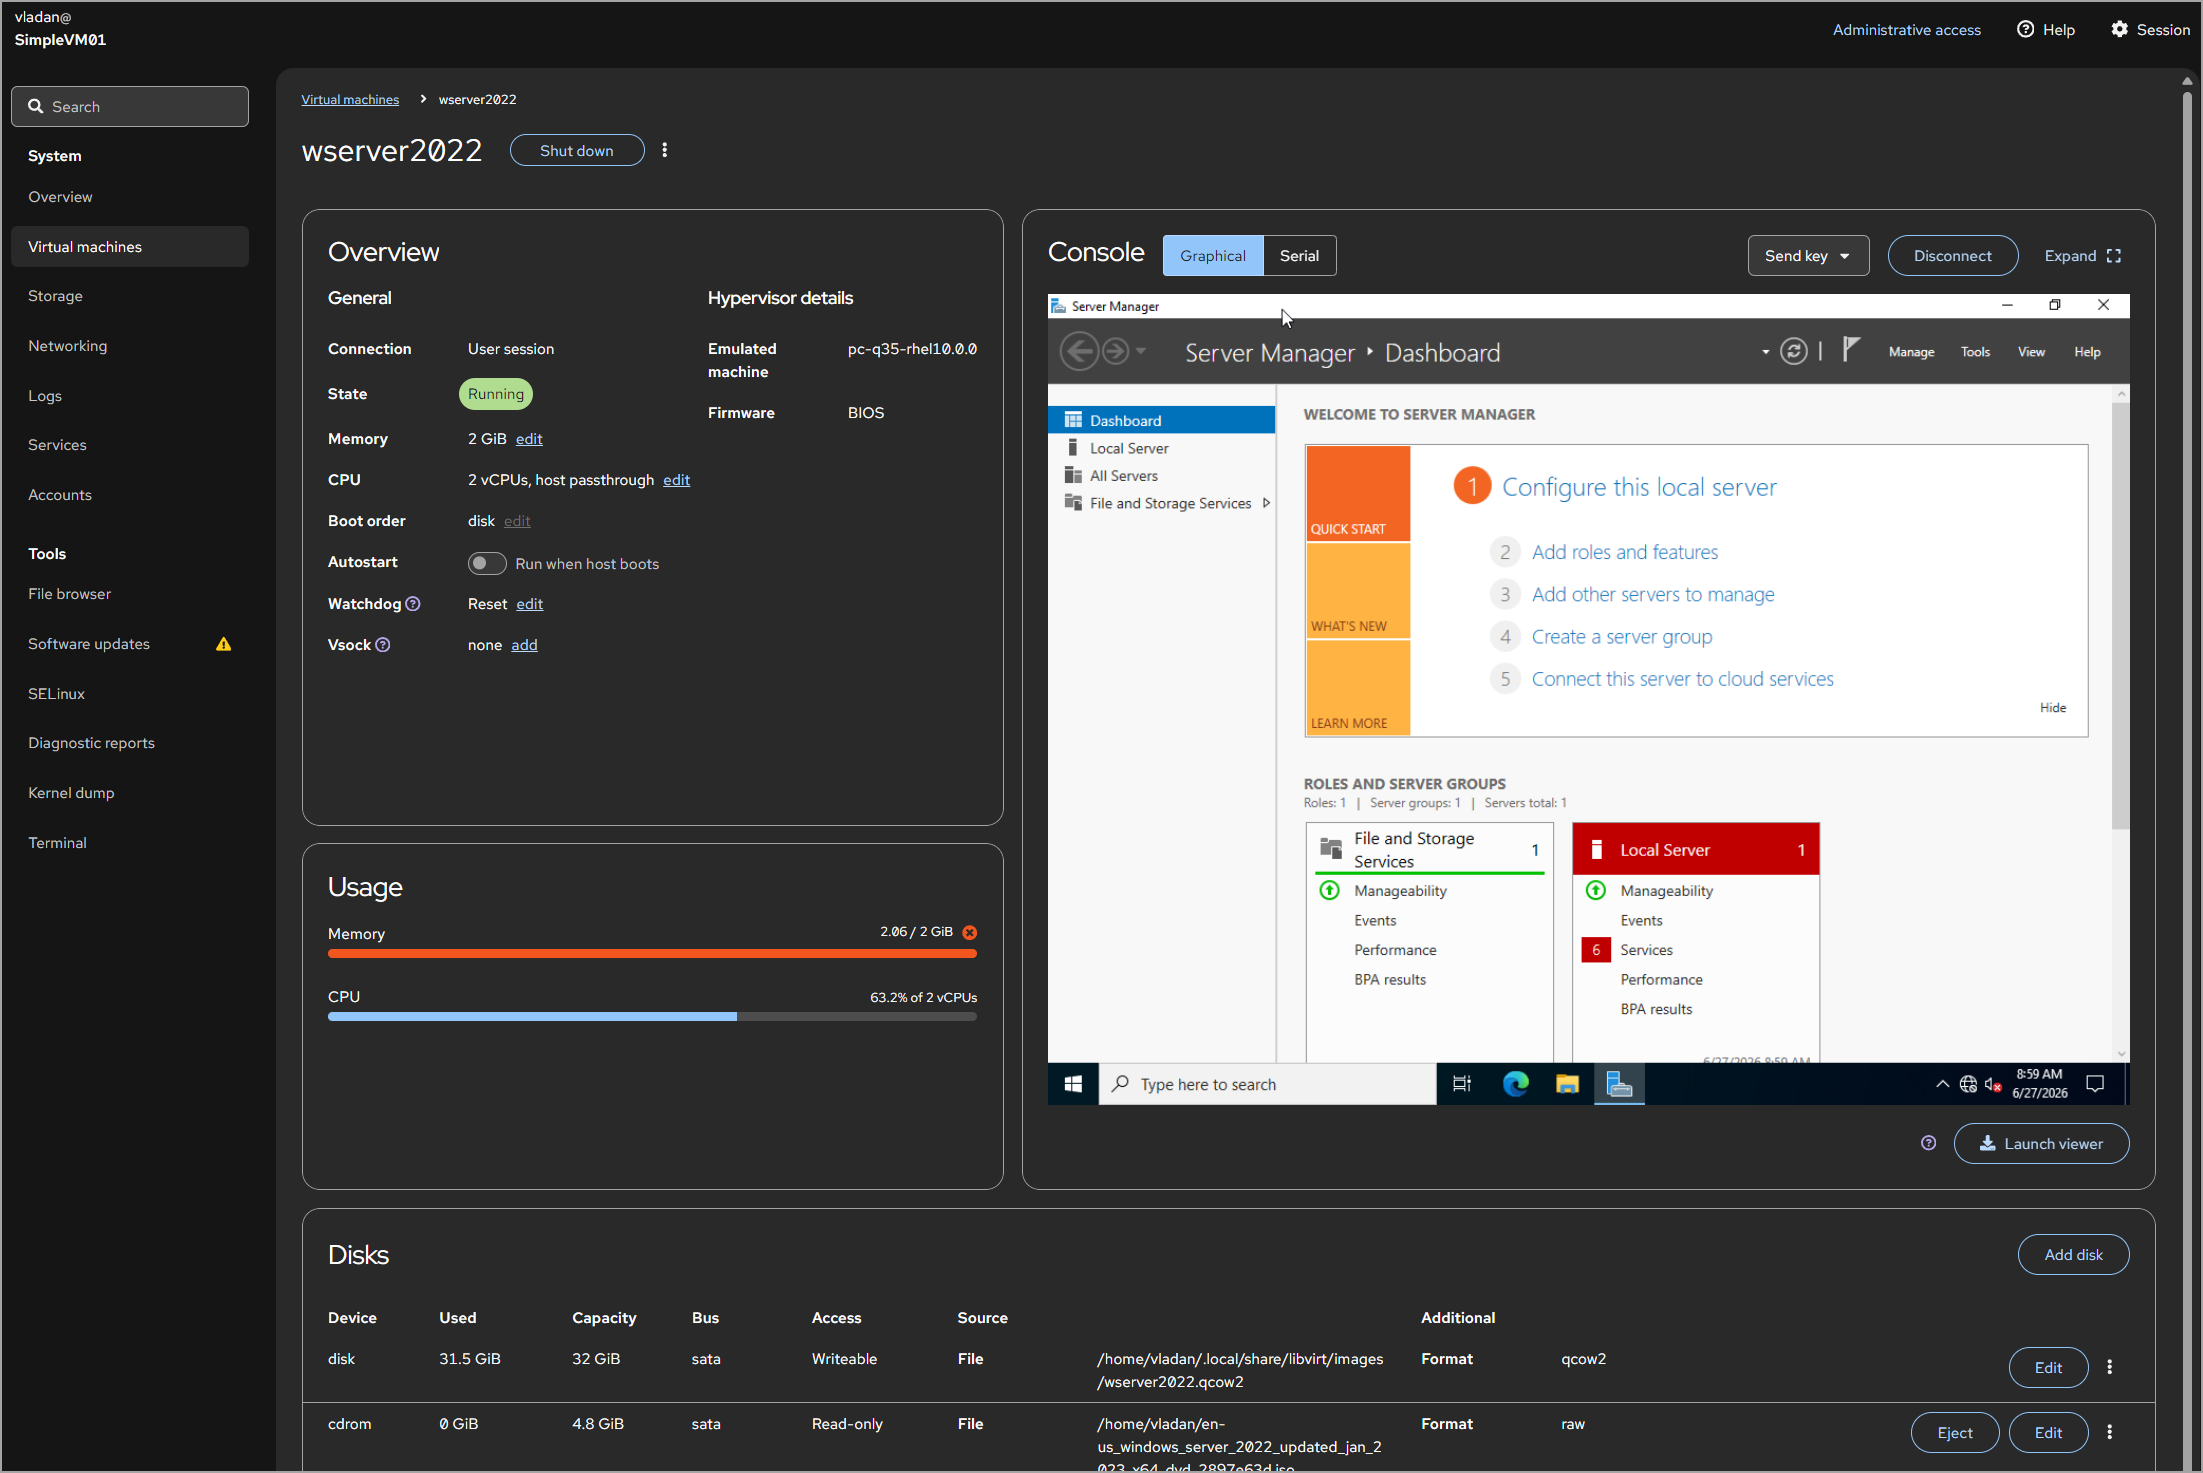Select Dashboard in Server Manager sidebar
The width and height of the screenshot is (2203, 1473).
tap(1162, 420)
